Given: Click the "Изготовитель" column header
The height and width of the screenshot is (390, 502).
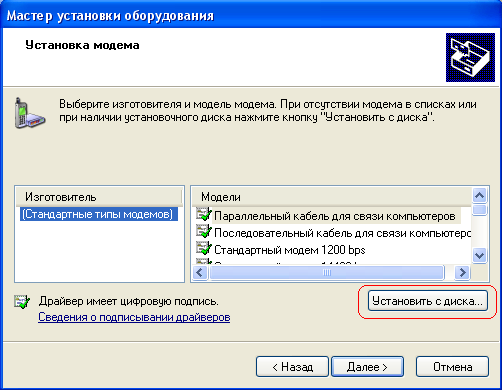Looking at the screenshot, I should pos(99,197).
